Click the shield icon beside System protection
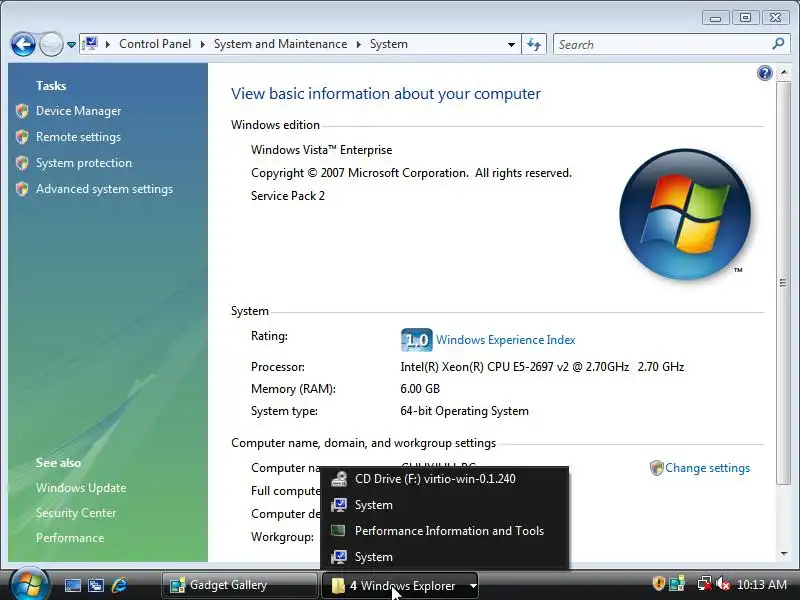 pyautogui.click(x=22, y=163)
